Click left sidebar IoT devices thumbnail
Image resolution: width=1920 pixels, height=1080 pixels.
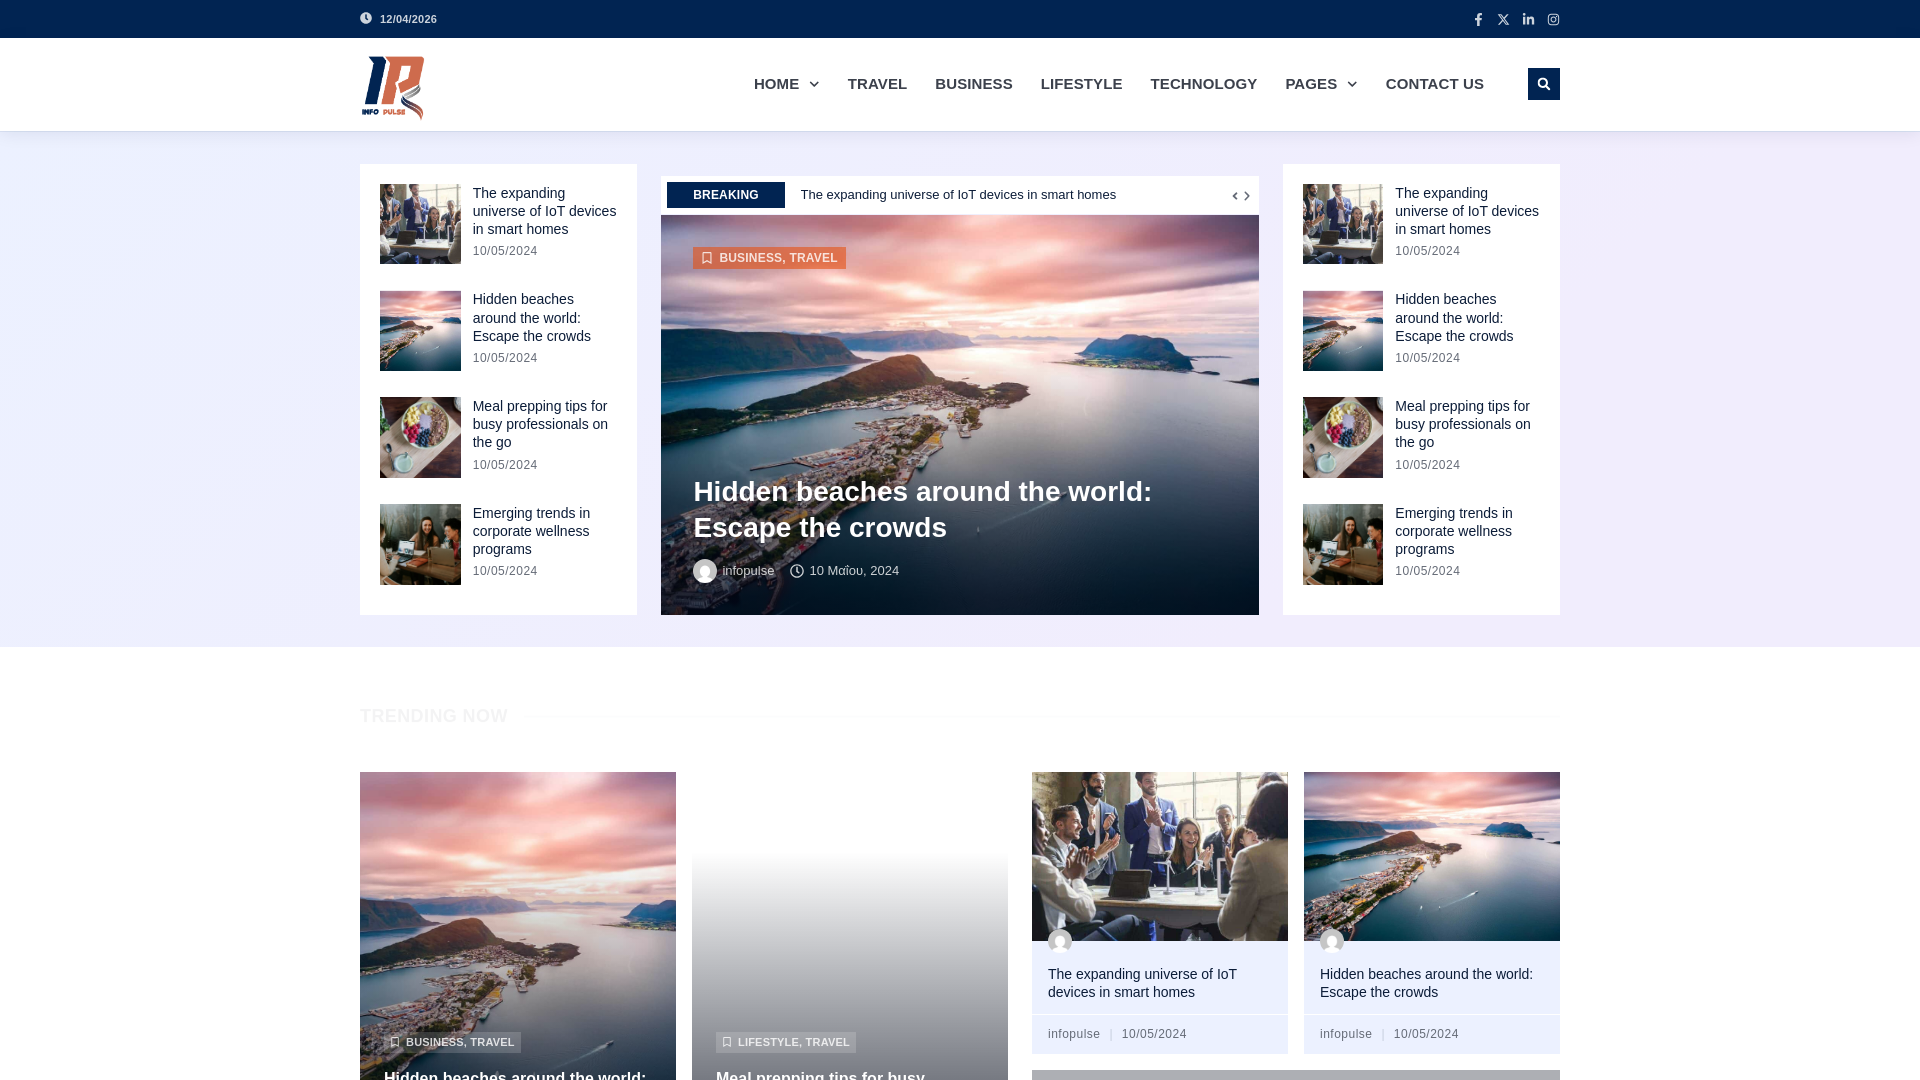pos(420,224)
